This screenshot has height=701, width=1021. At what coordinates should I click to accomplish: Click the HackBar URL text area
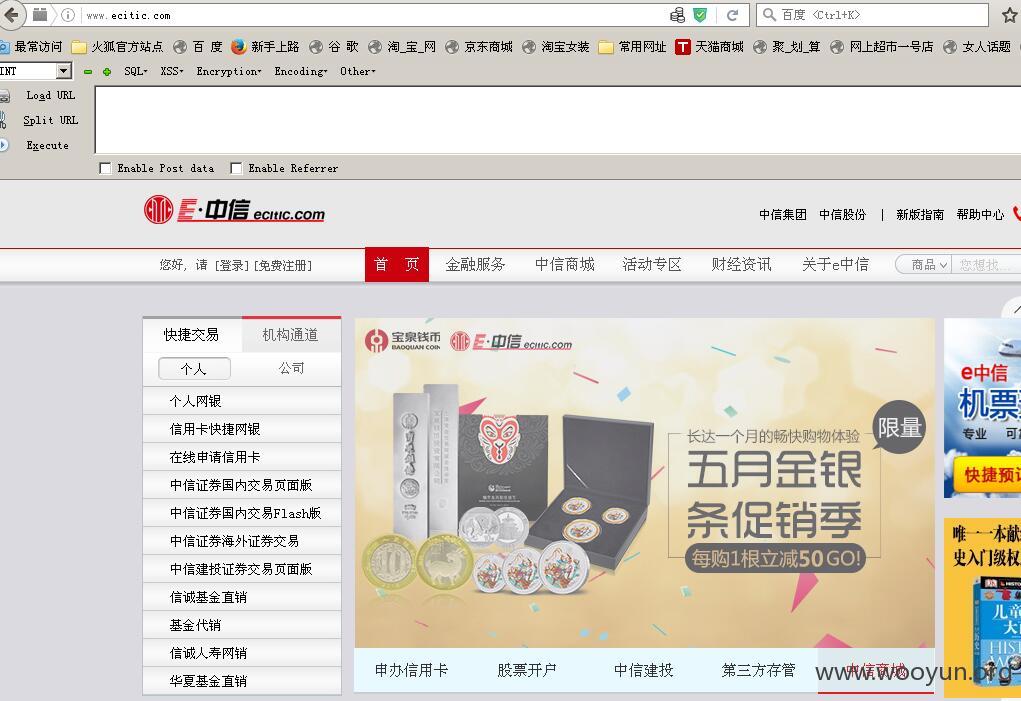point(558,120)
